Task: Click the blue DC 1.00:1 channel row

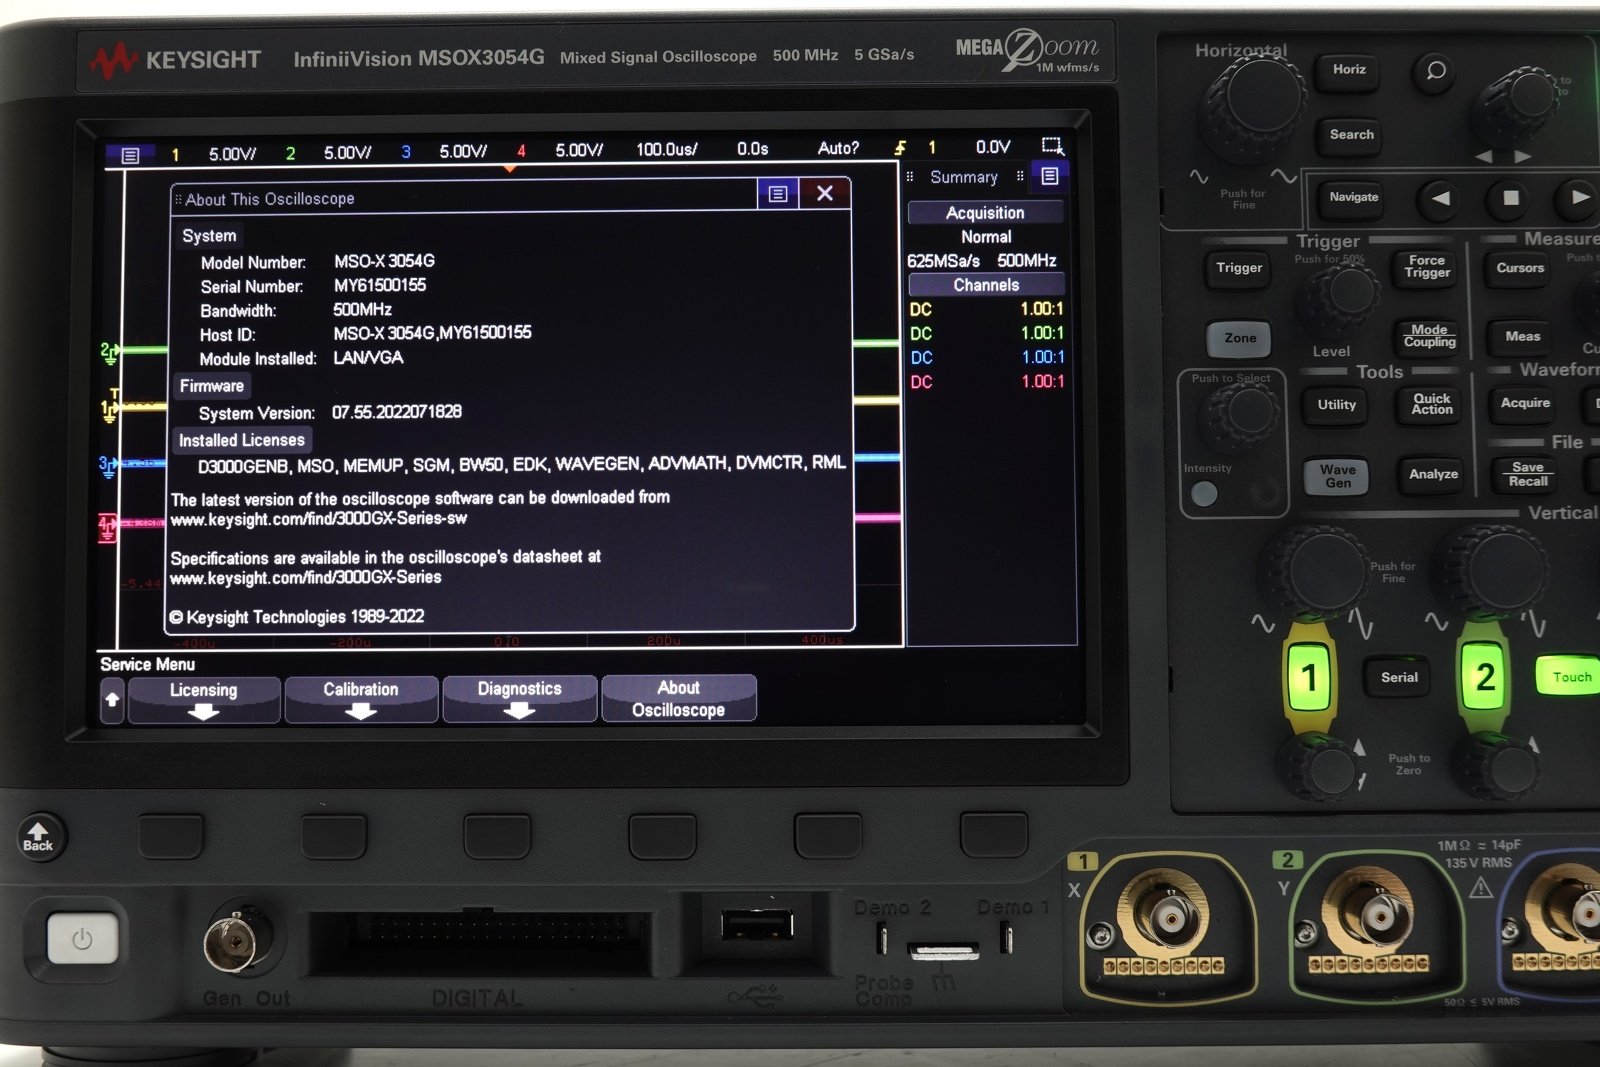Action: (987, 357)
